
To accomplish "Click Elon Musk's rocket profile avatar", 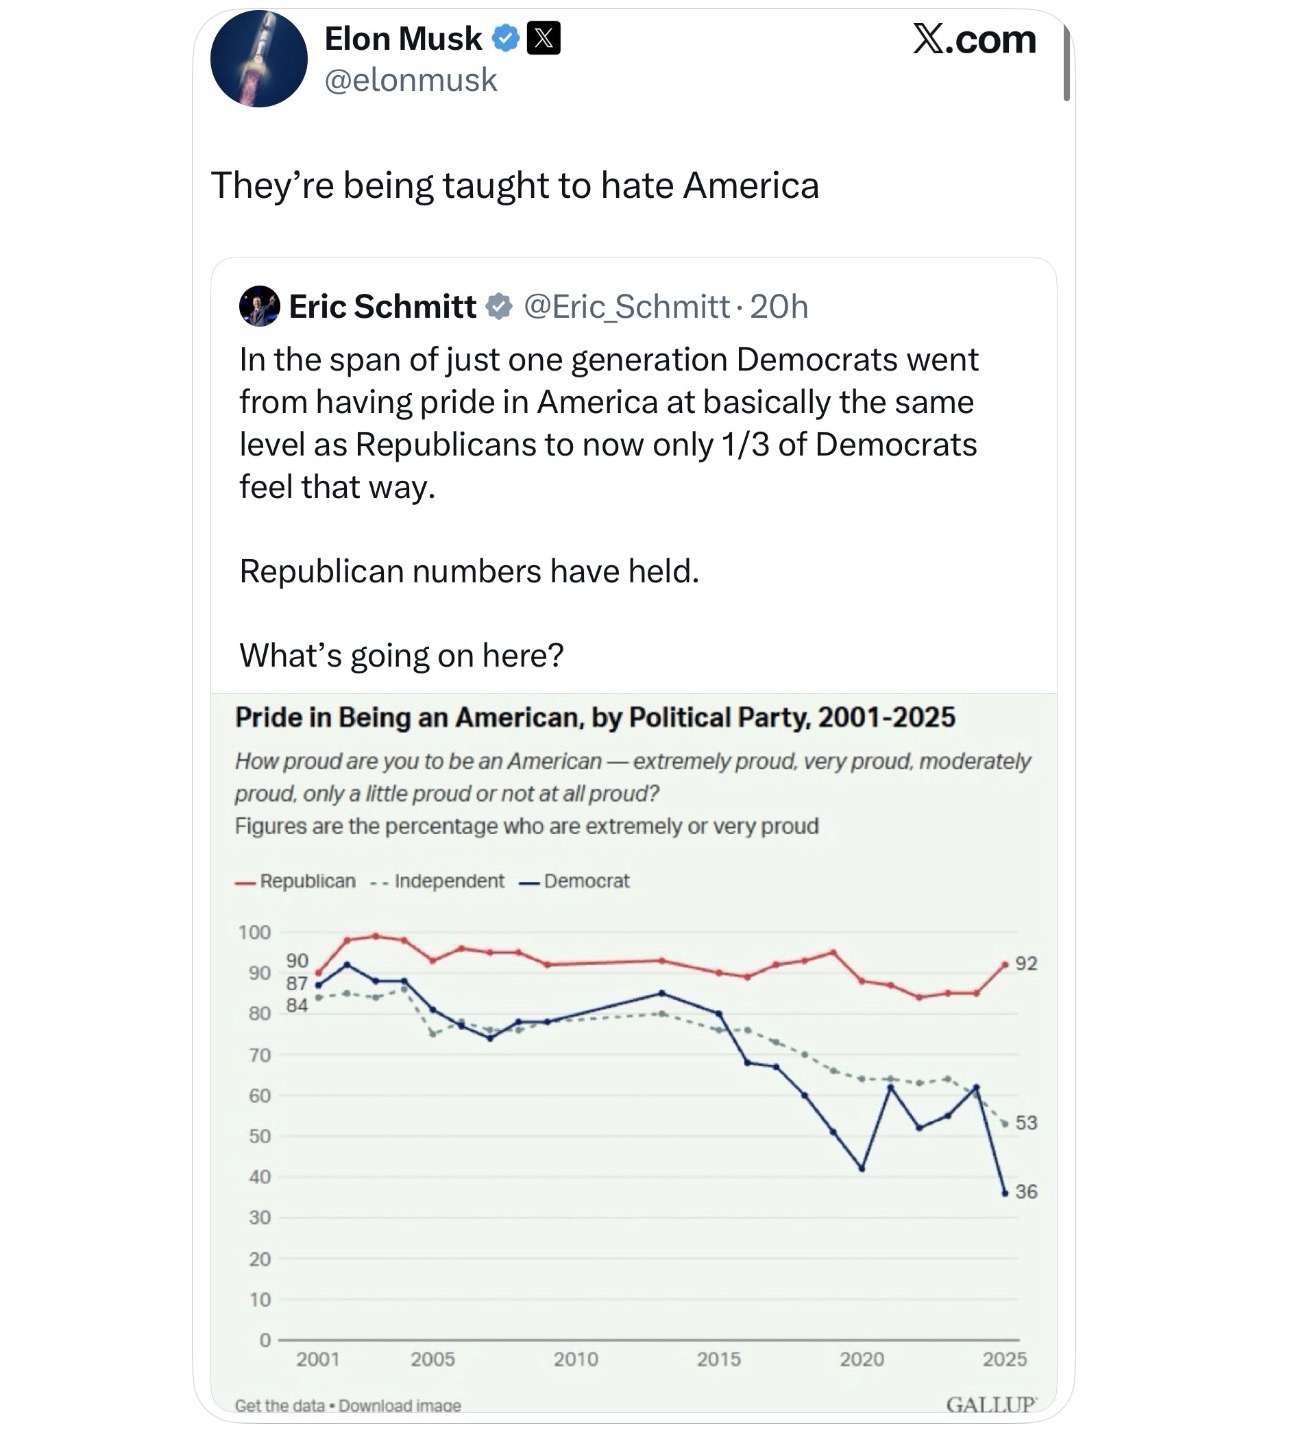I will (259, 59).
